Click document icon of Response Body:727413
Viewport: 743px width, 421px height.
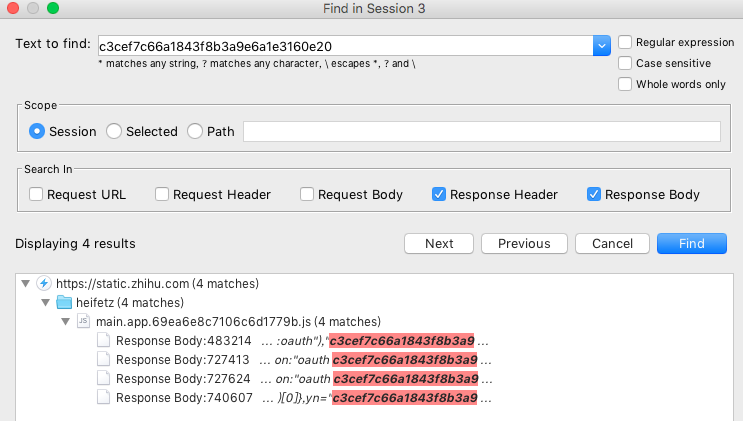pos(103,360)
